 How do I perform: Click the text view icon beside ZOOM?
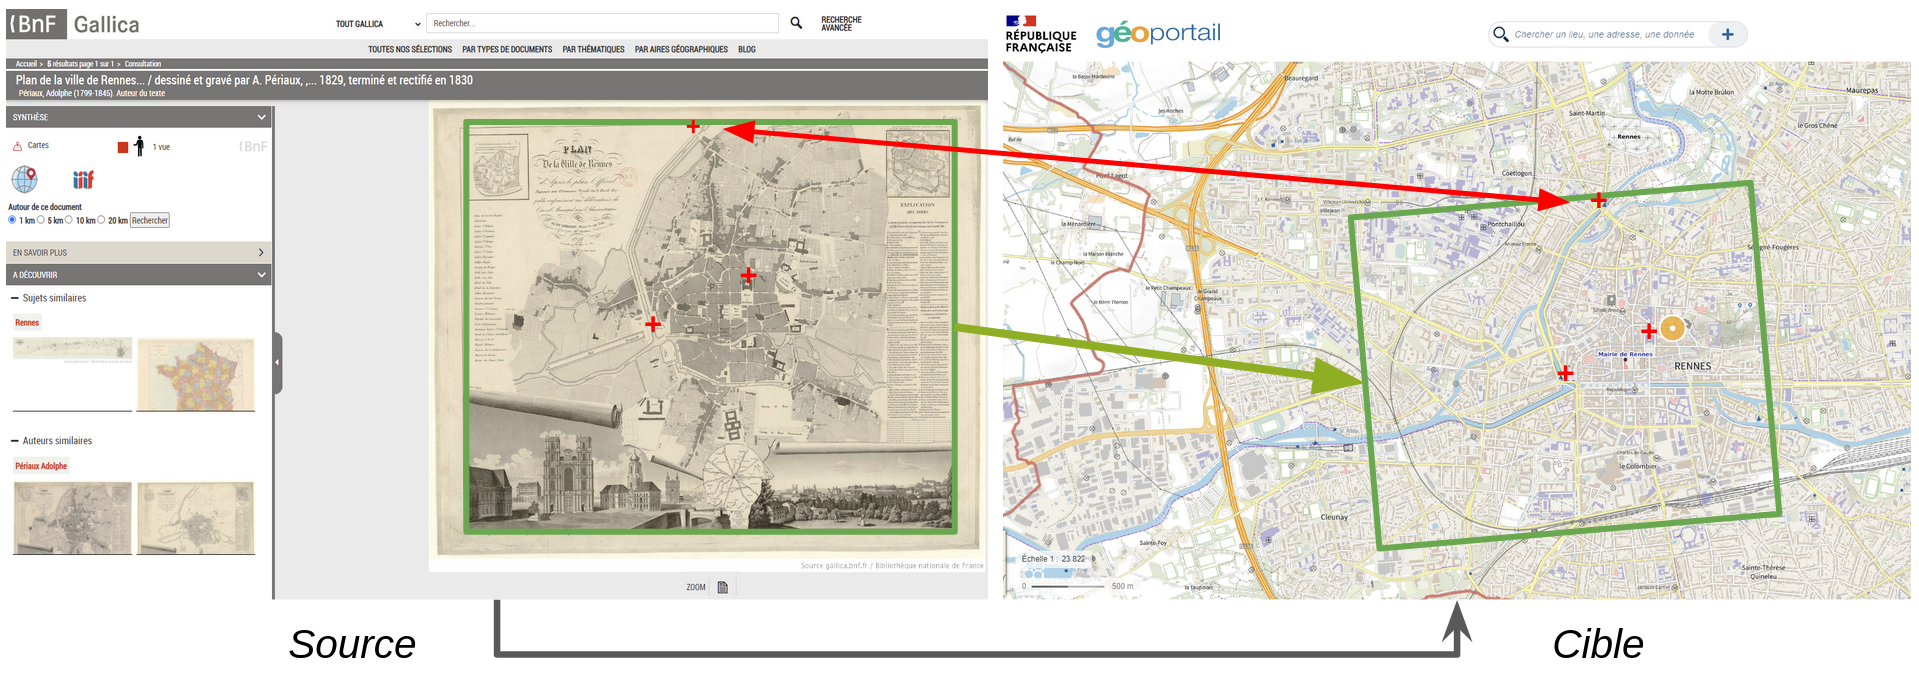tap(722, 587)
